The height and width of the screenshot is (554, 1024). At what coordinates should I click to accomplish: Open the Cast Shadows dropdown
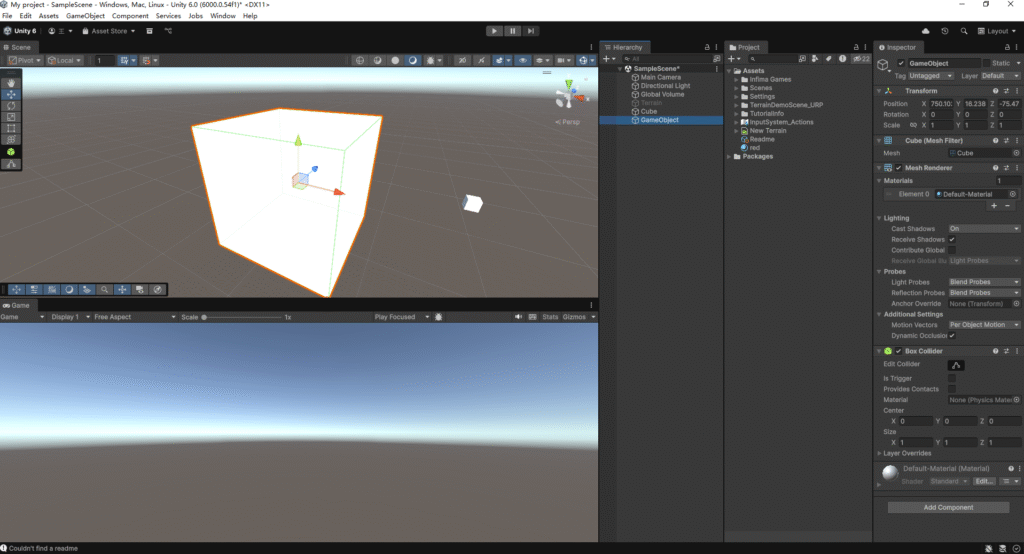(x=984, y=229)
